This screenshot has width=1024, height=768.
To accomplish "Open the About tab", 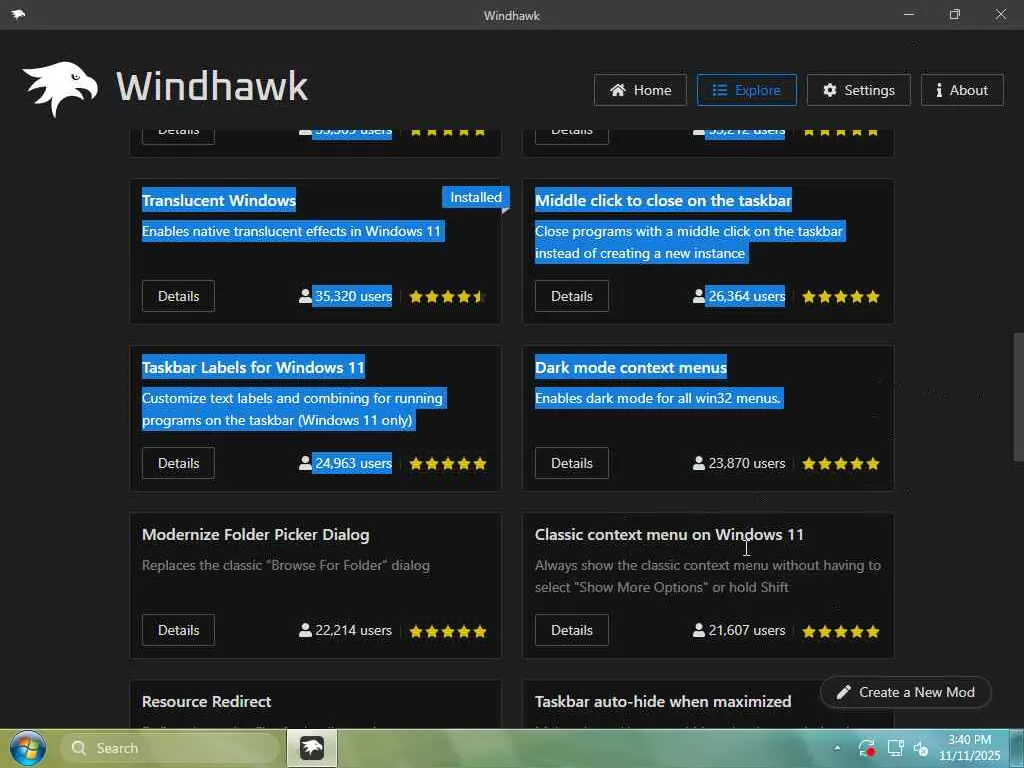I will click(962, 90).
